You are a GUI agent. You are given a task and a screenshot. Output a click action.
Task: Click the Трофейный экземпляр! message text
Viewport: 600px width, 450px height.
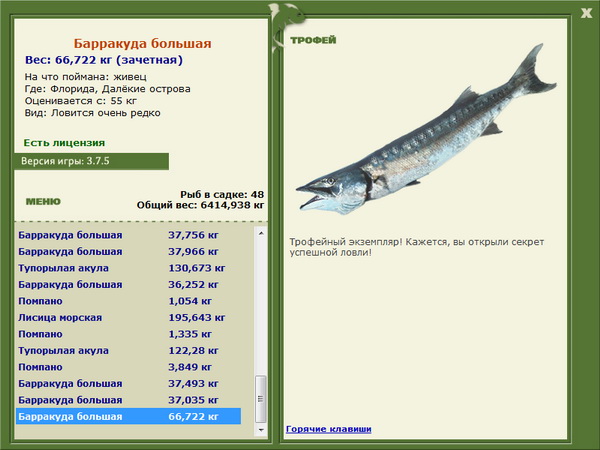pyautogui.click(x=416, y=247)
